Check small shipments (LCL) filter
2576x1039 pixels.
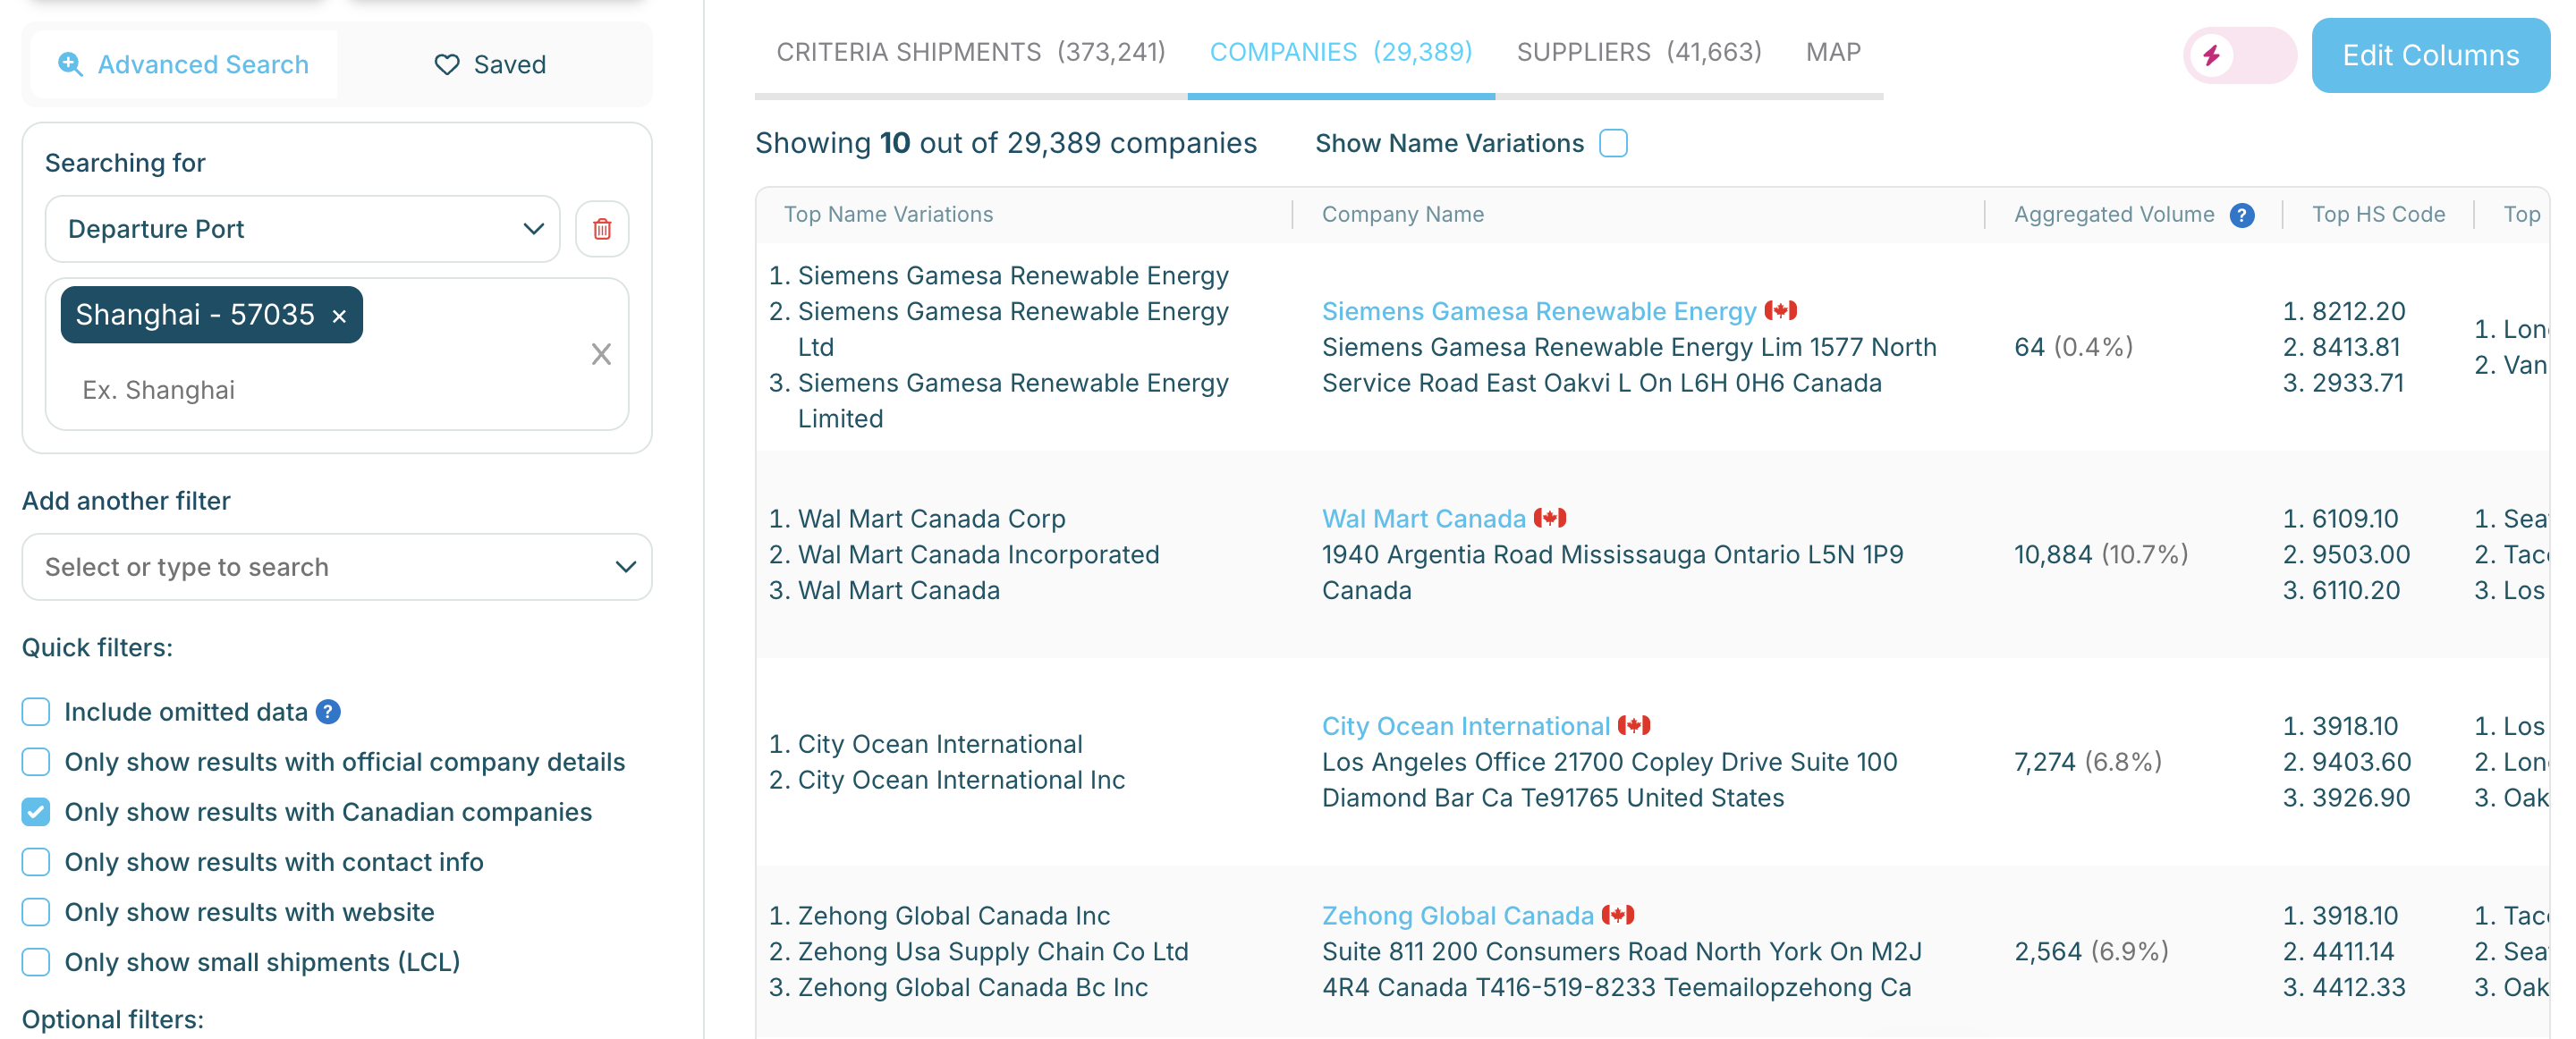click(36, 962)
